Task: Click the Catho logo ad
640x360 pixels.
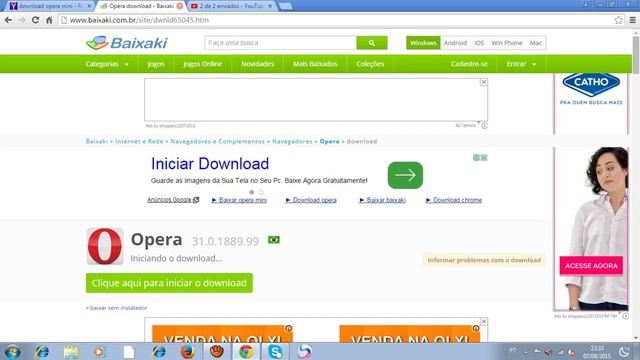Action: tap(591, 84)
